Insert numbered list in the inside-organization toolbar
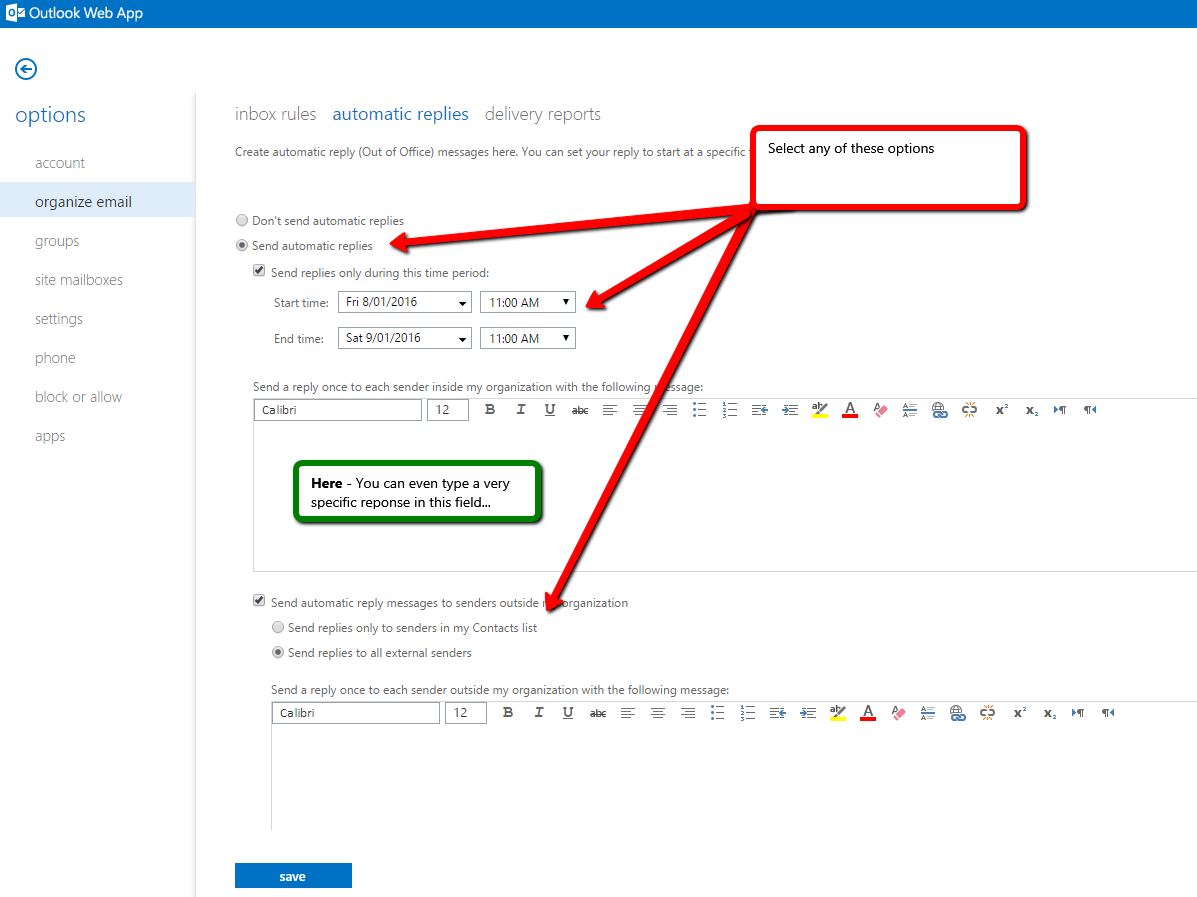Image resolution: width=1197 pixels, height=897 pixels. 730,410
